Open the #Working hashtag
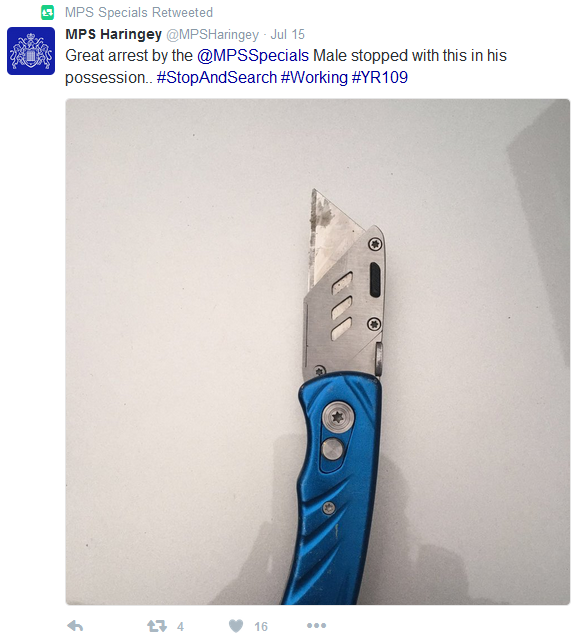The height and width of the screenshot is (644, 580). [x=314, y=77]
